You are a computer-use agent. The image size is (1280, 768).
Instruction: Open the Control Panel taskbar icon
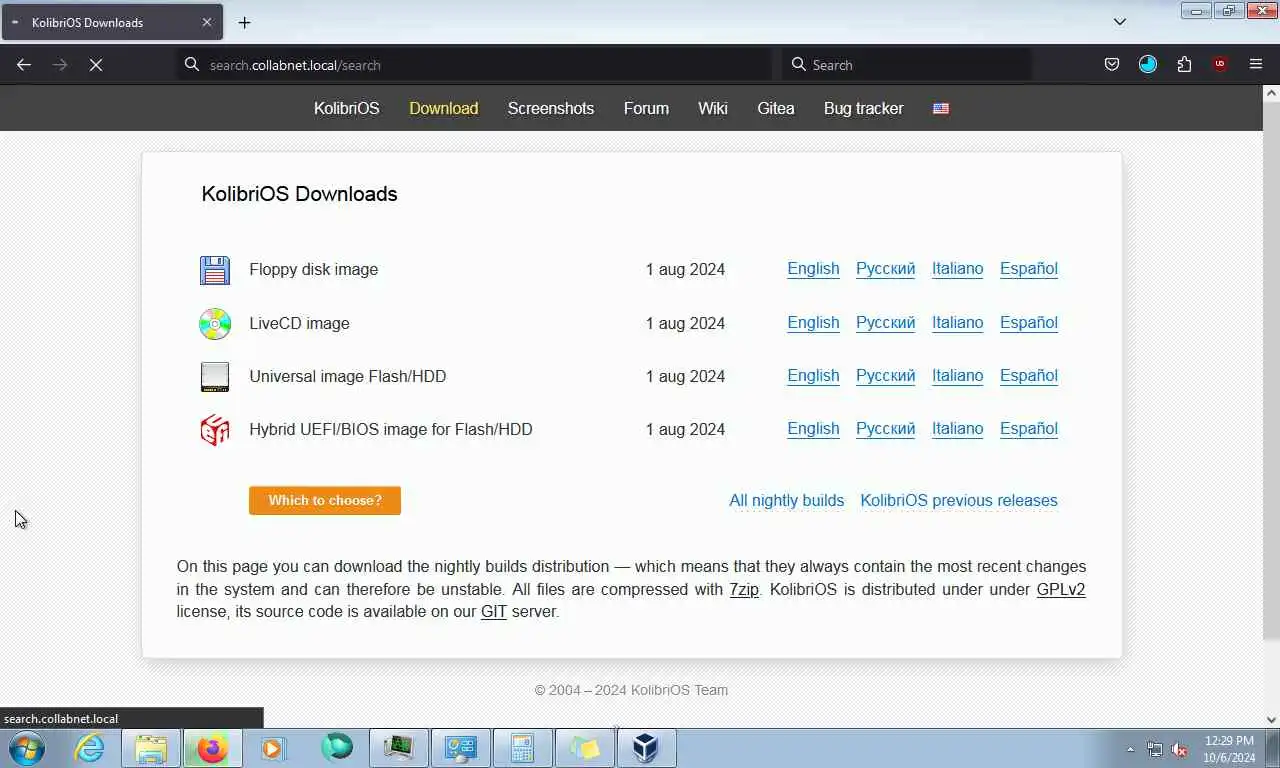click(x=461, y=748)
